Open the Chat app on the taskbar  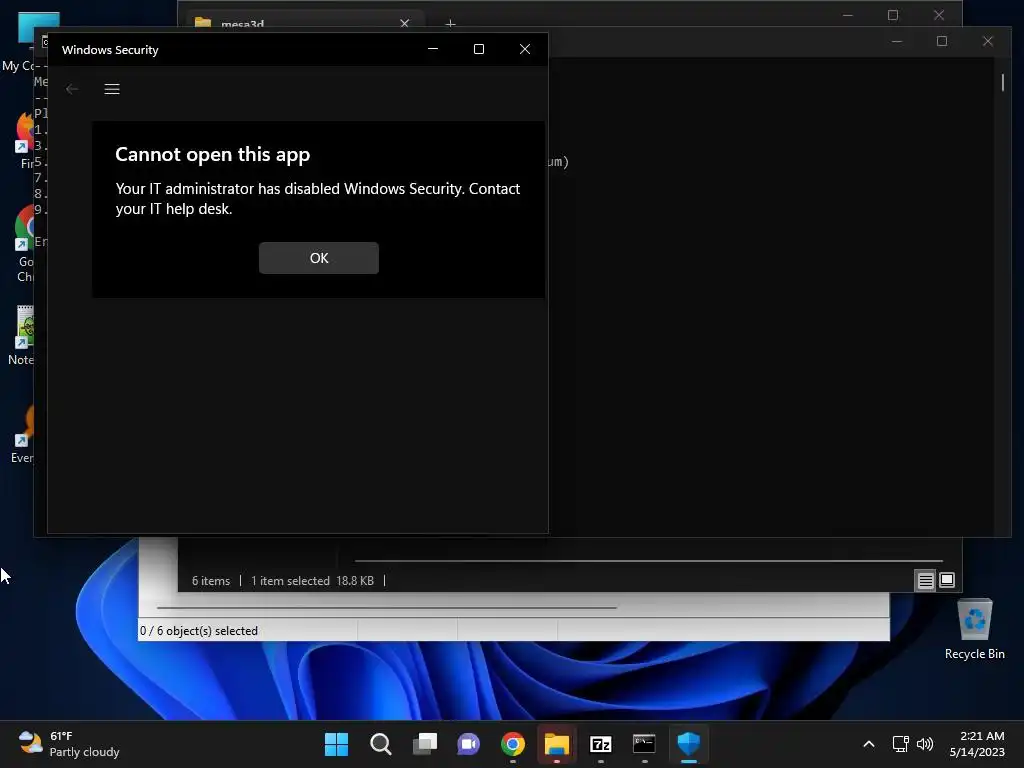coord(468,744)
